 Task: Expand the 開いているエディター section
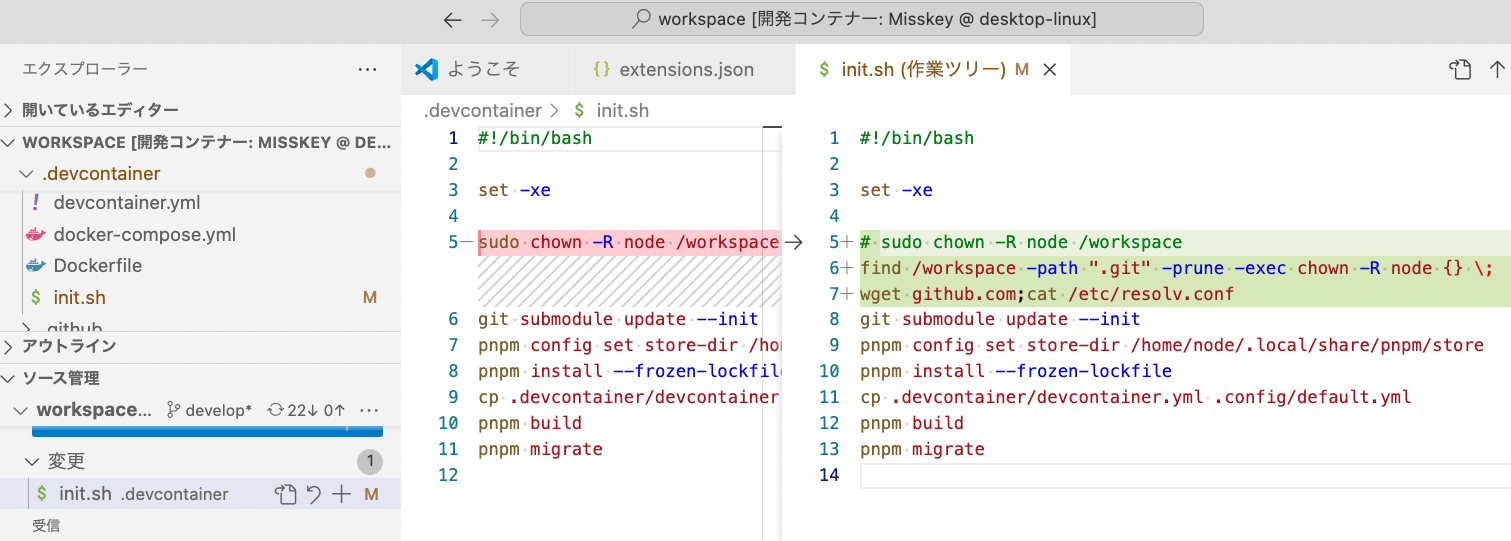200,110
